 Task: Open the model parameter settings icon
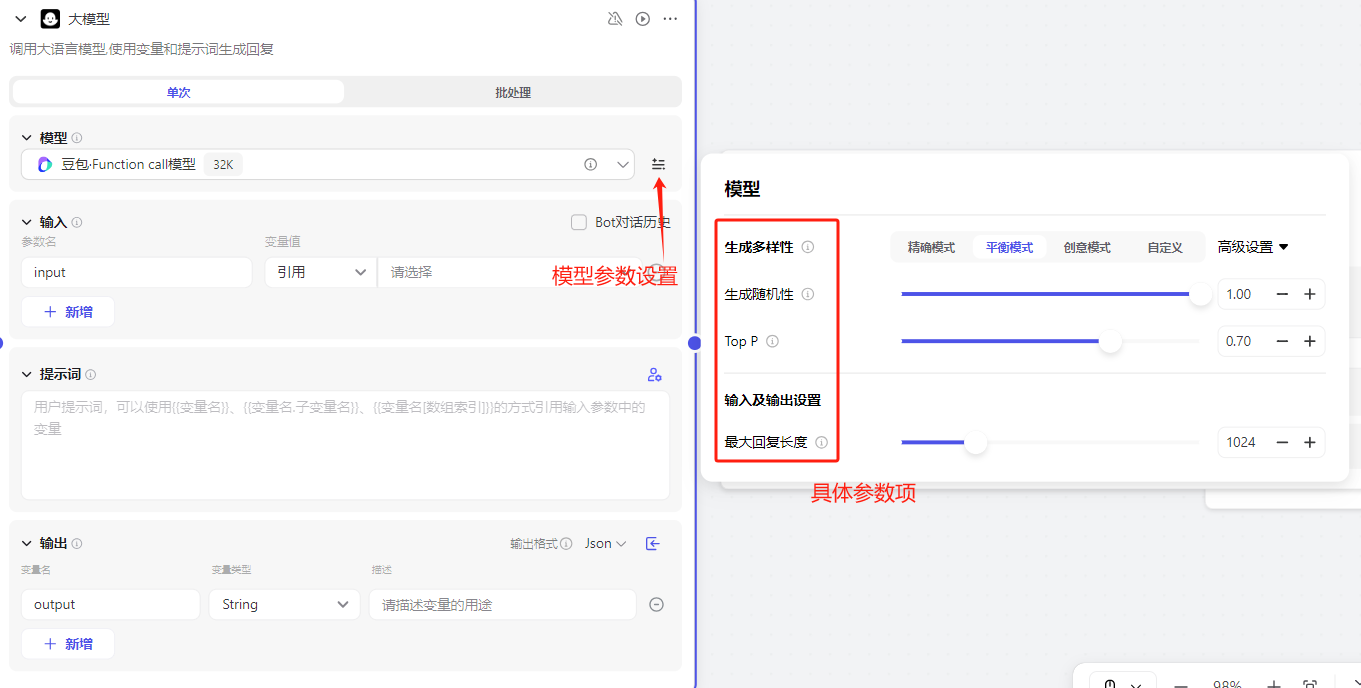tap(658, 164)
